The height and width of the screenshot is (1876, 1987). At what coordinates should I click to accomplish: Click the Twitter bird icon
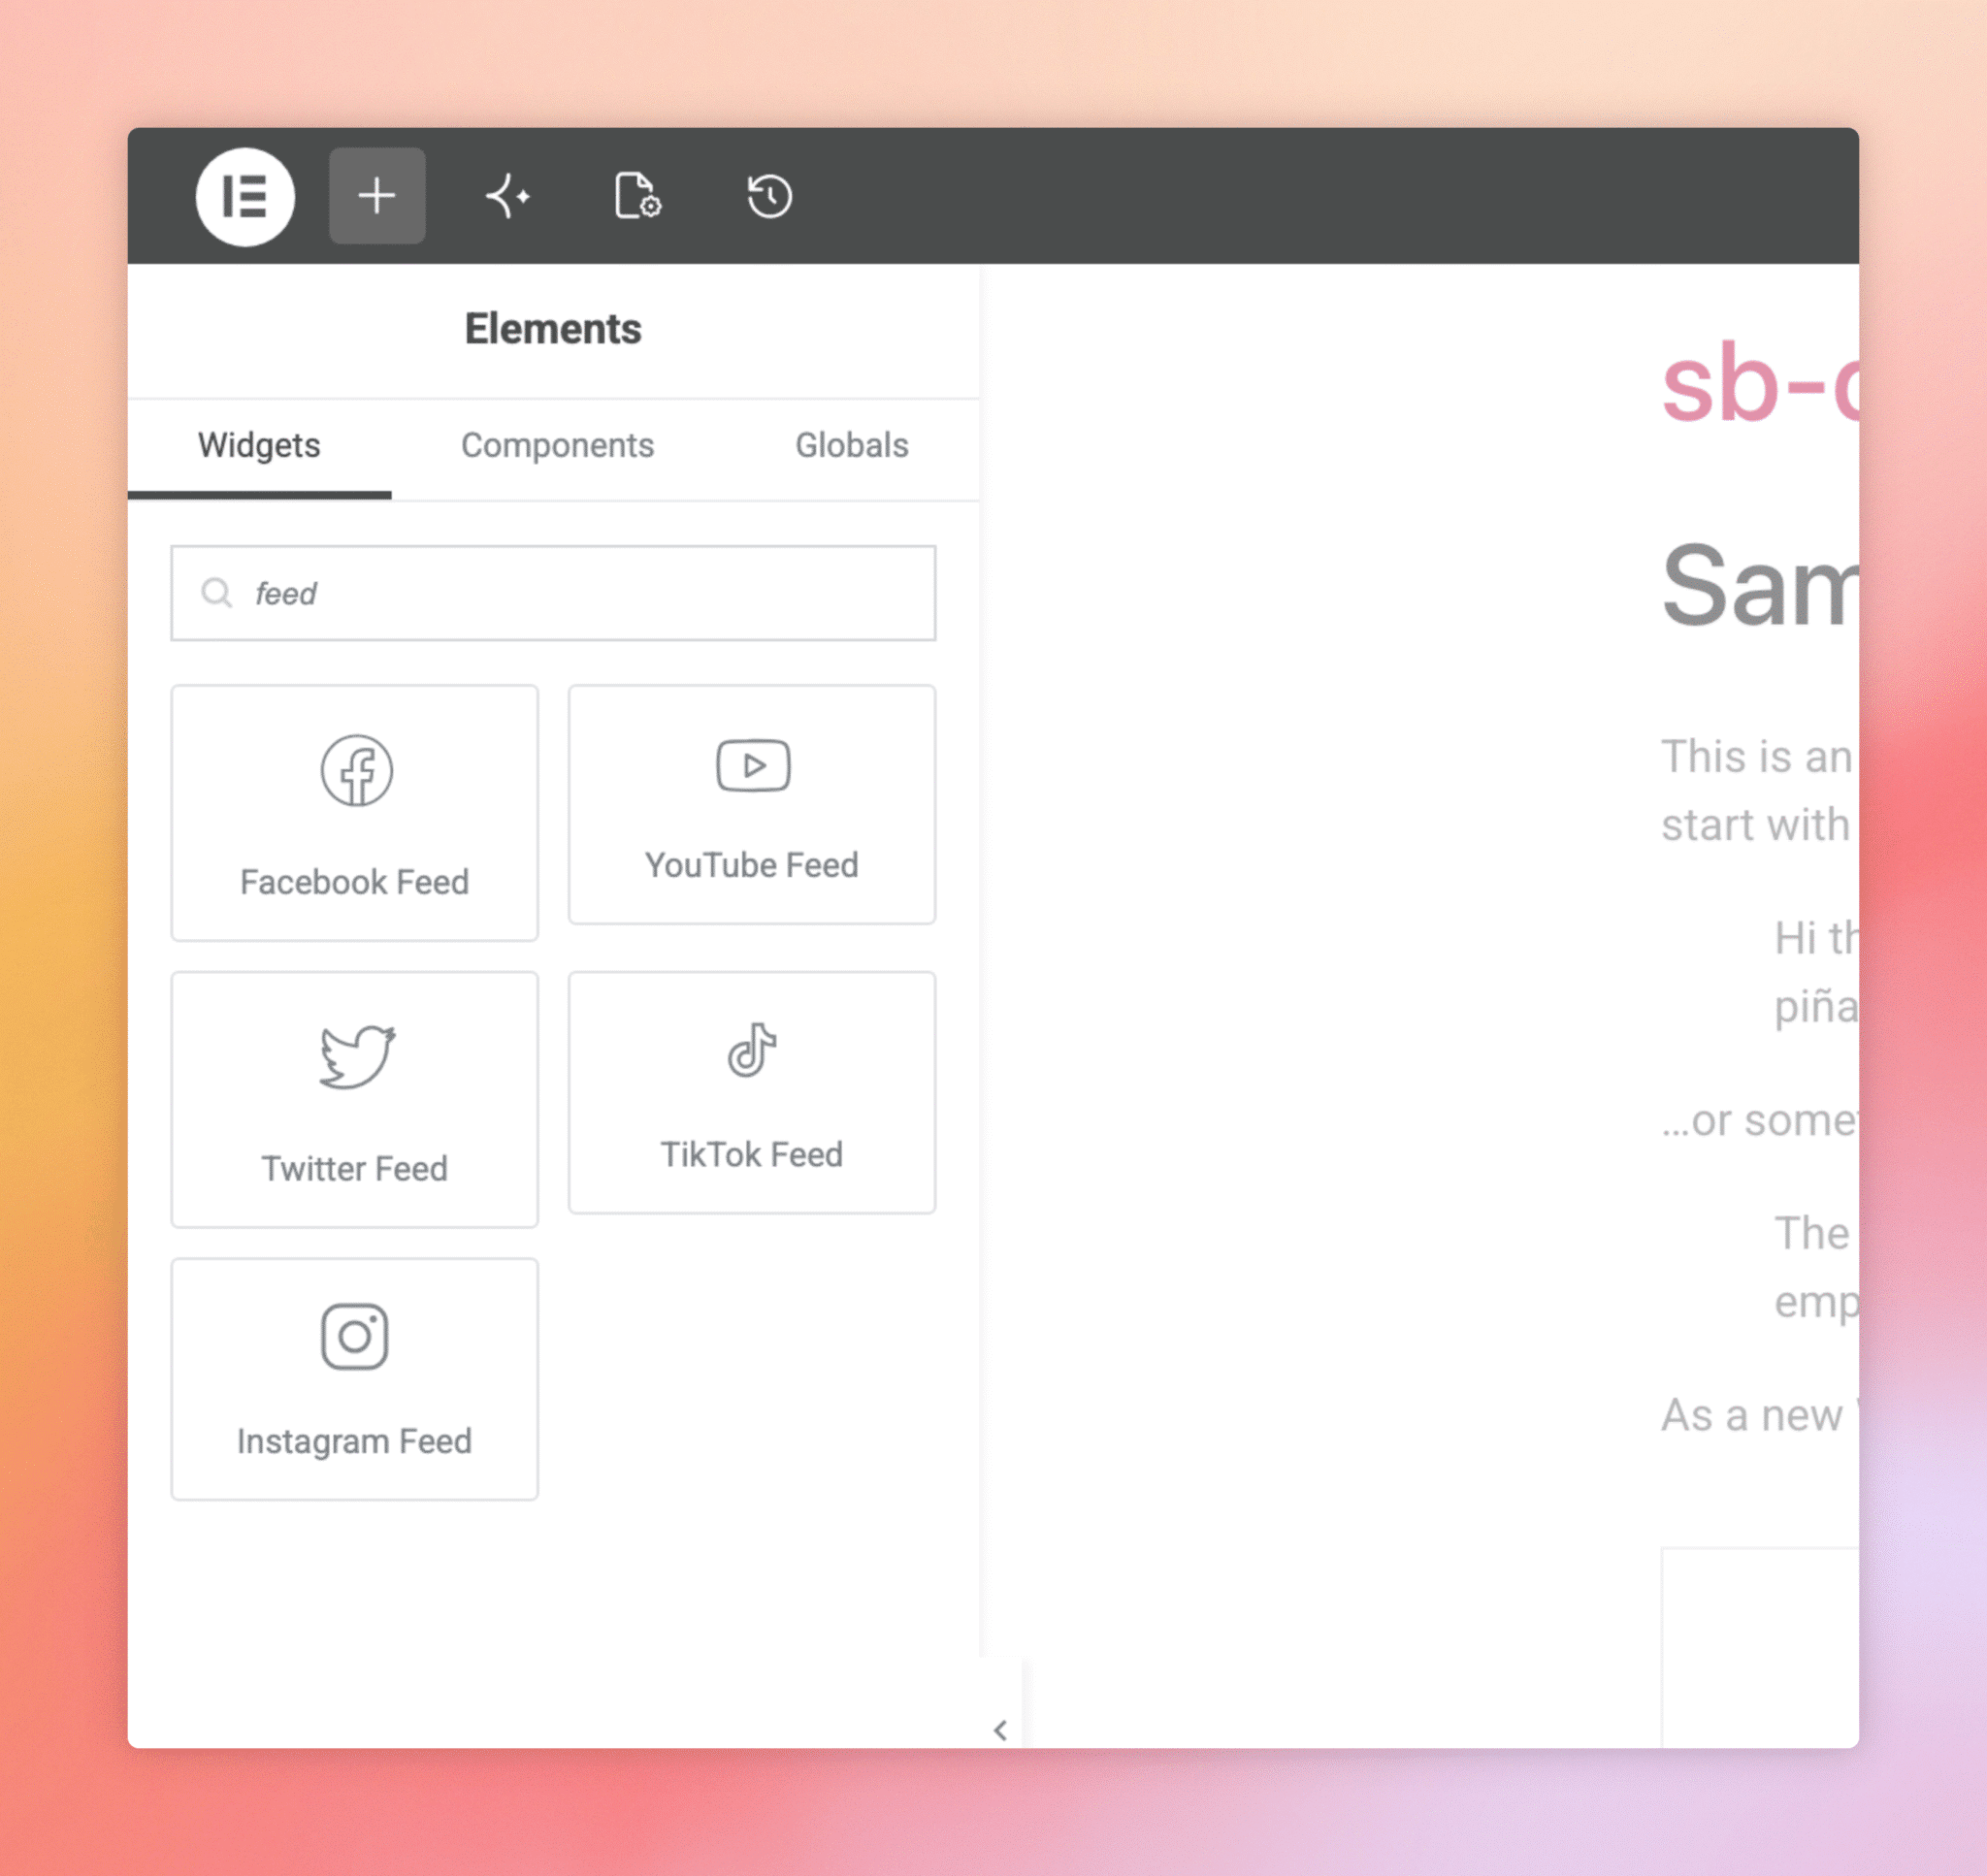pos(357,1056)
